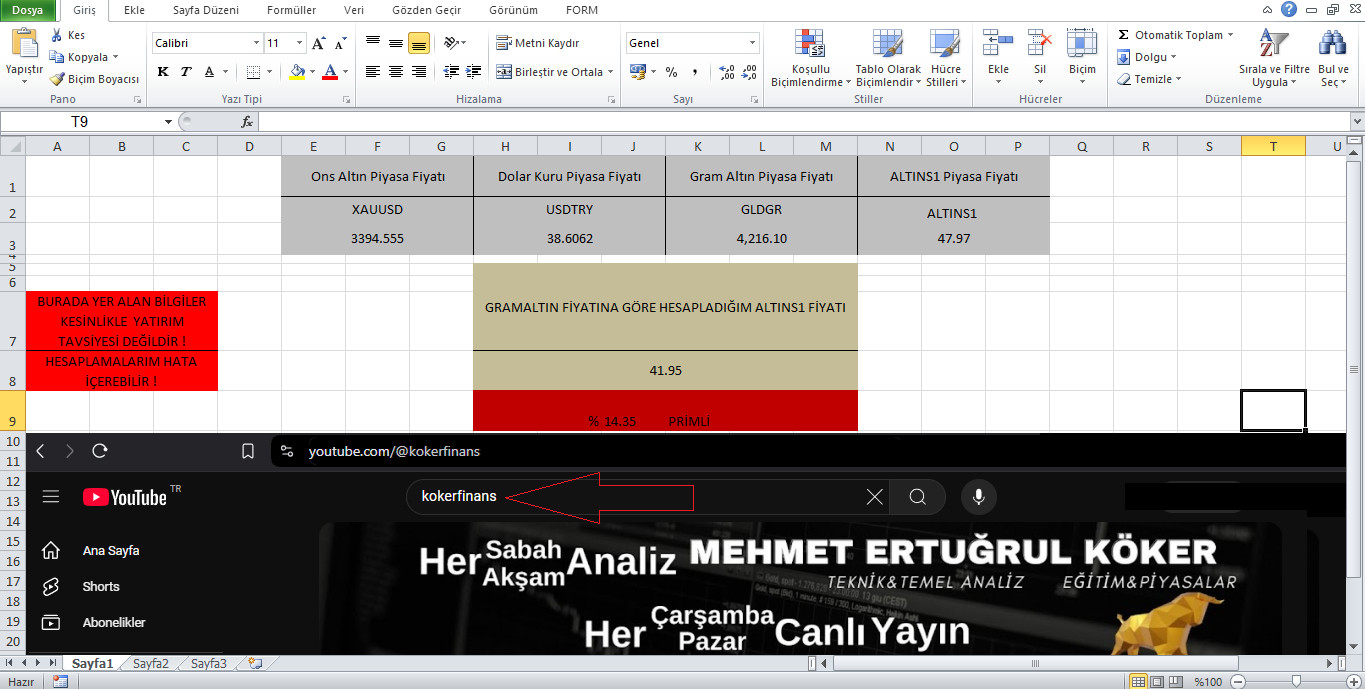Click the accounting currency format icon

637,72
